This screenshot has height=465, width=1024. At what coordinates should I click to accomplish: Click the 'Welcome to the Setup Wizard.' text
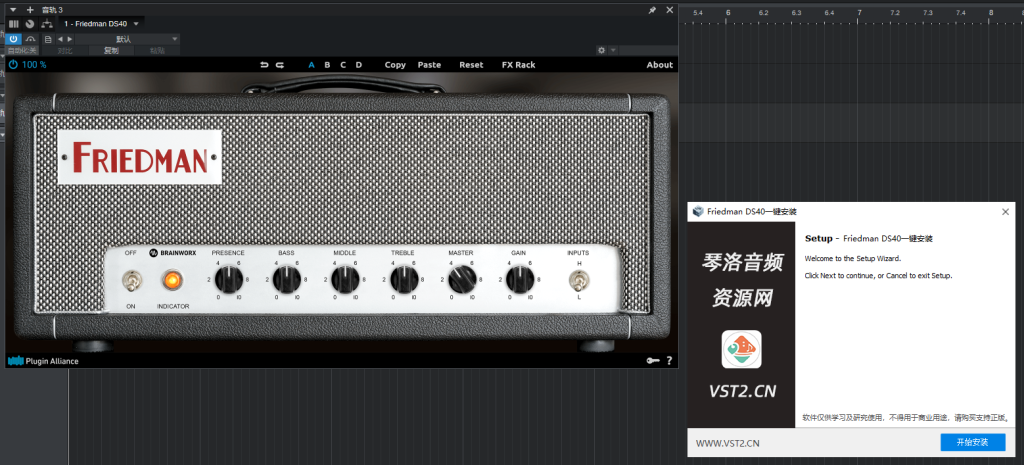(x=852, y=259)
